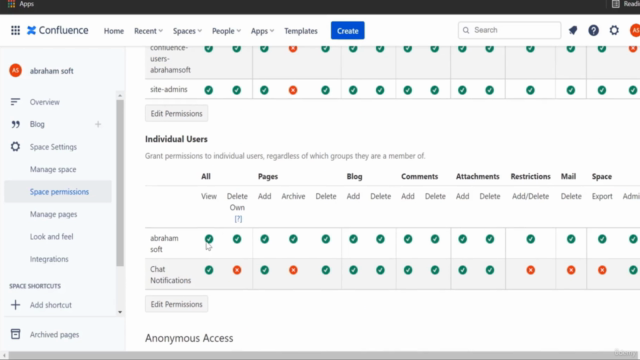Expand the Spaces dropdown menu

pos(187,31)
